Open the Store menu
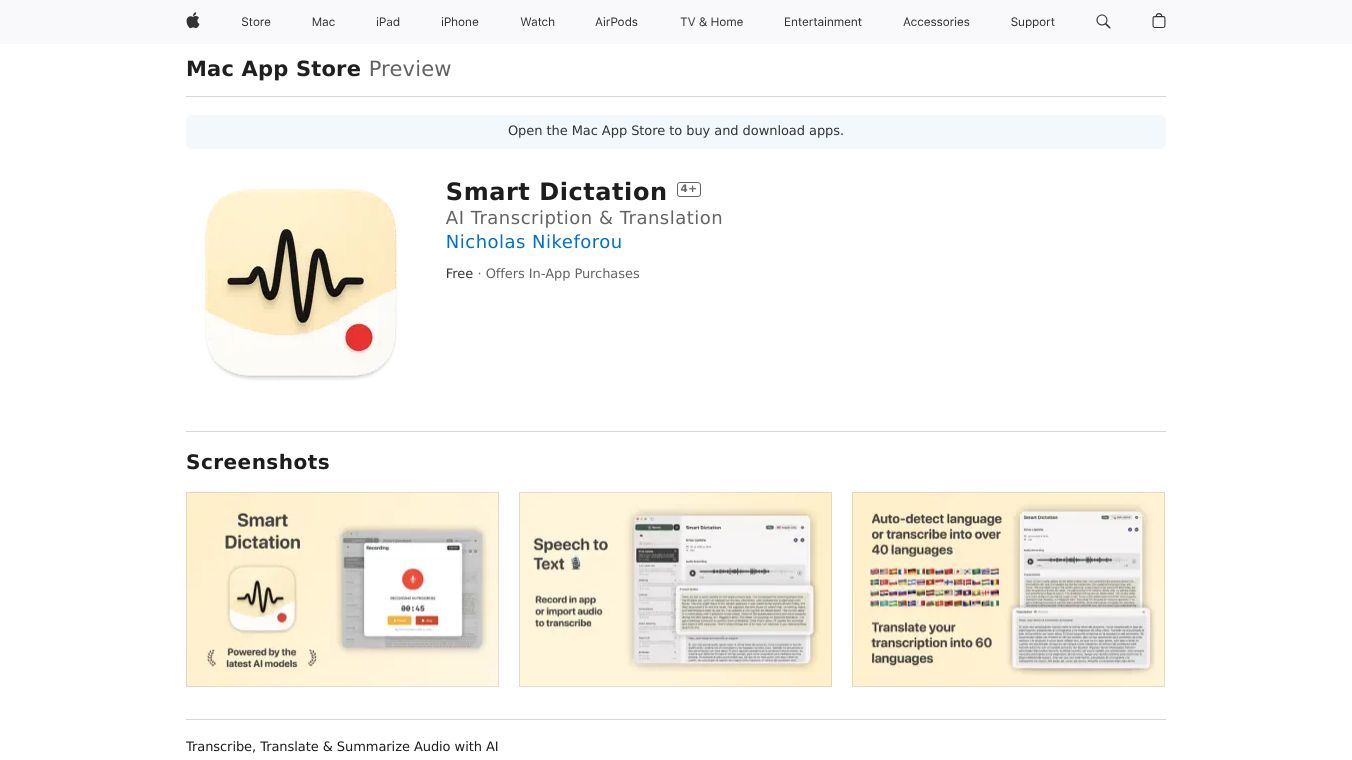 [256, 22]
